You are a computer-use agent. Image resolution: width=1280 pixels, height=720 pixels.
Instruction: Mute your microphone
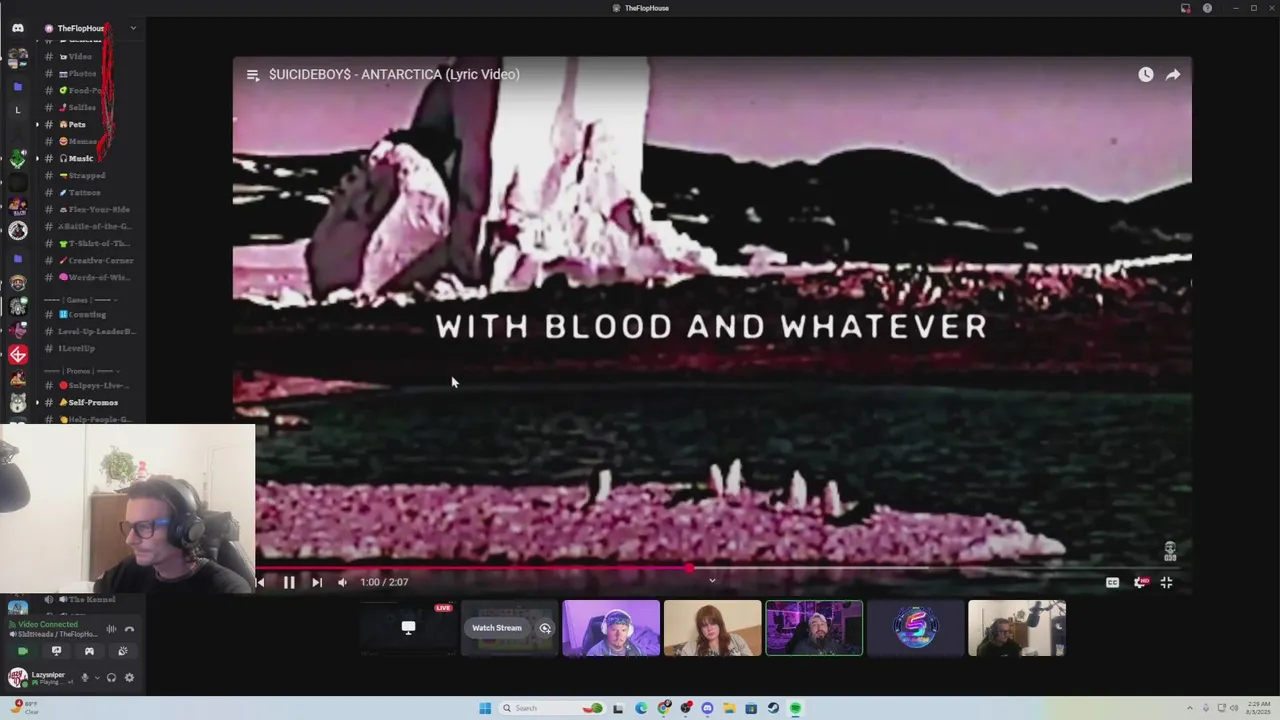click(85, 678)
